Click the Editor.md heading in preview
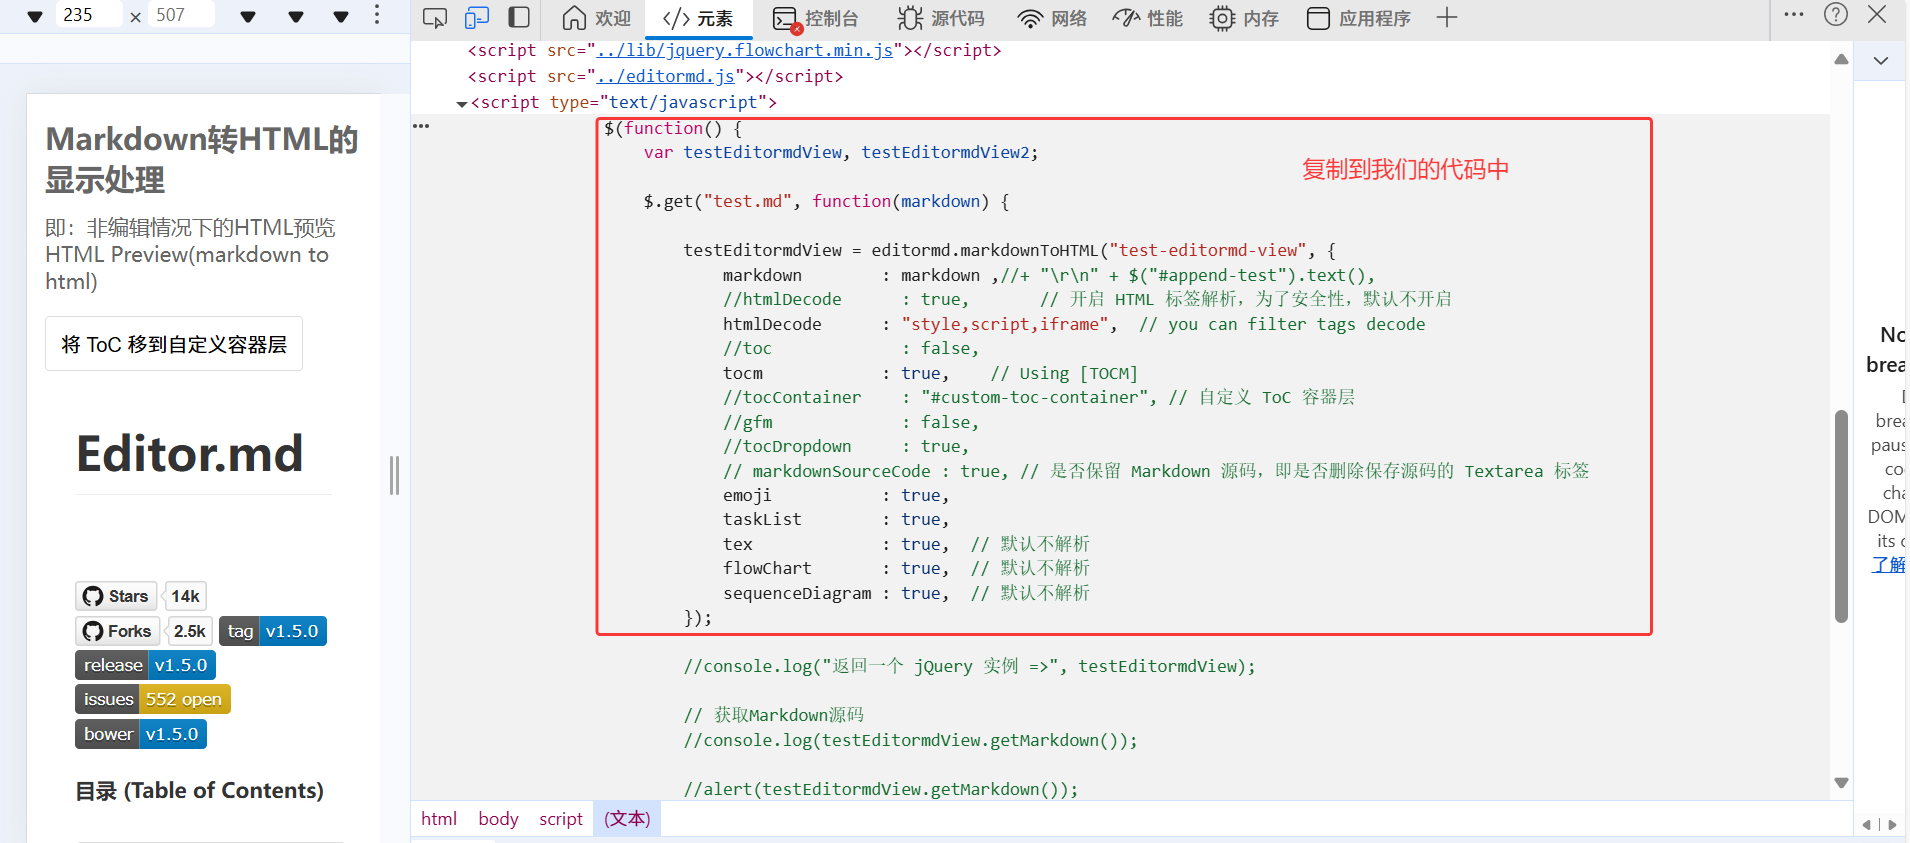Screen dimensions: 1910x843 click(x=190, y=454)
